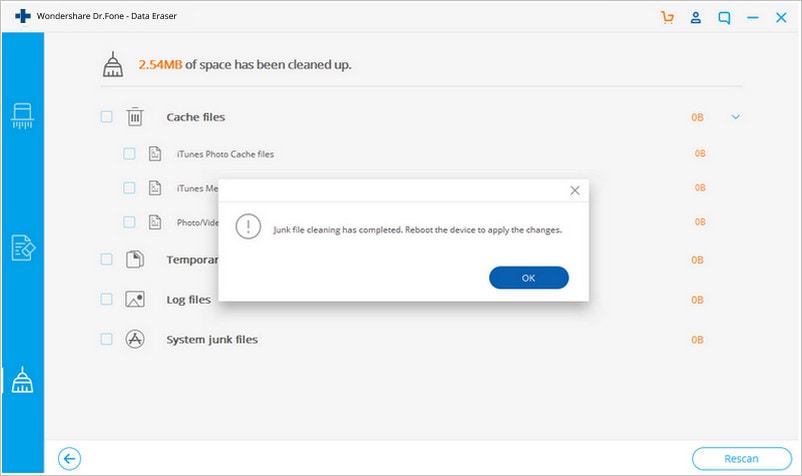Enable the System junk files checkbox
The image size is (802, 476).
pos(106,339)
